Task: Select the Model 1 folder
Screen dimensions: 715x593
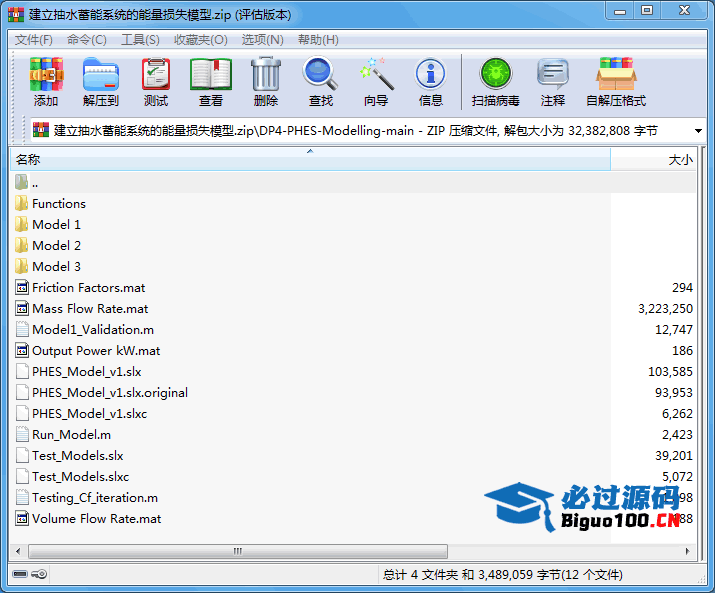Action: [57, 224]
